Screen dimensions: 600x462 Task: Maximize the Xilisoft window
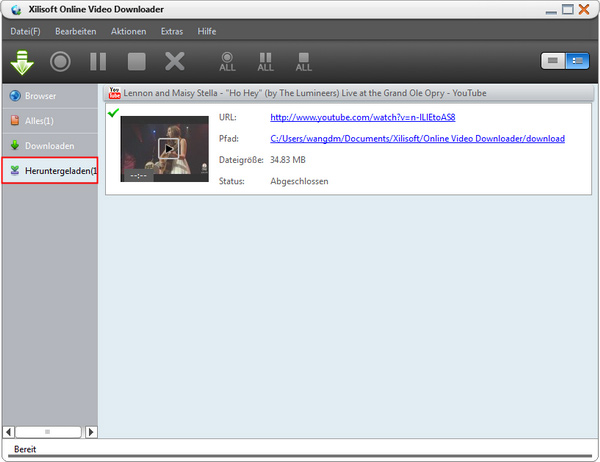(567, 9)
